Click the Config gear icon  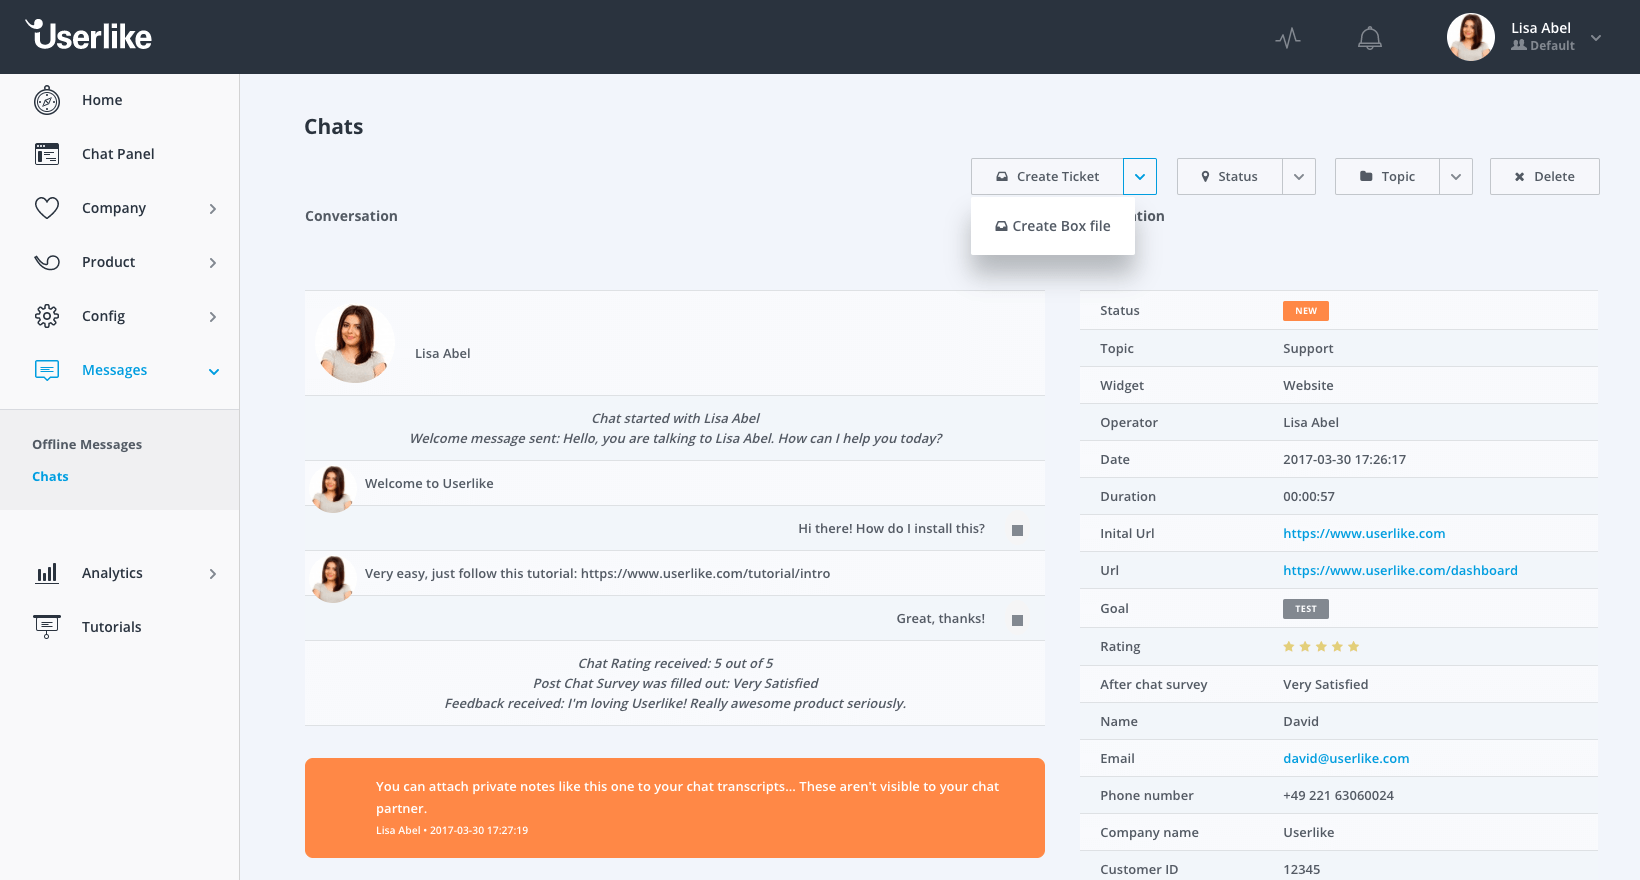click(x=47, y=316)
